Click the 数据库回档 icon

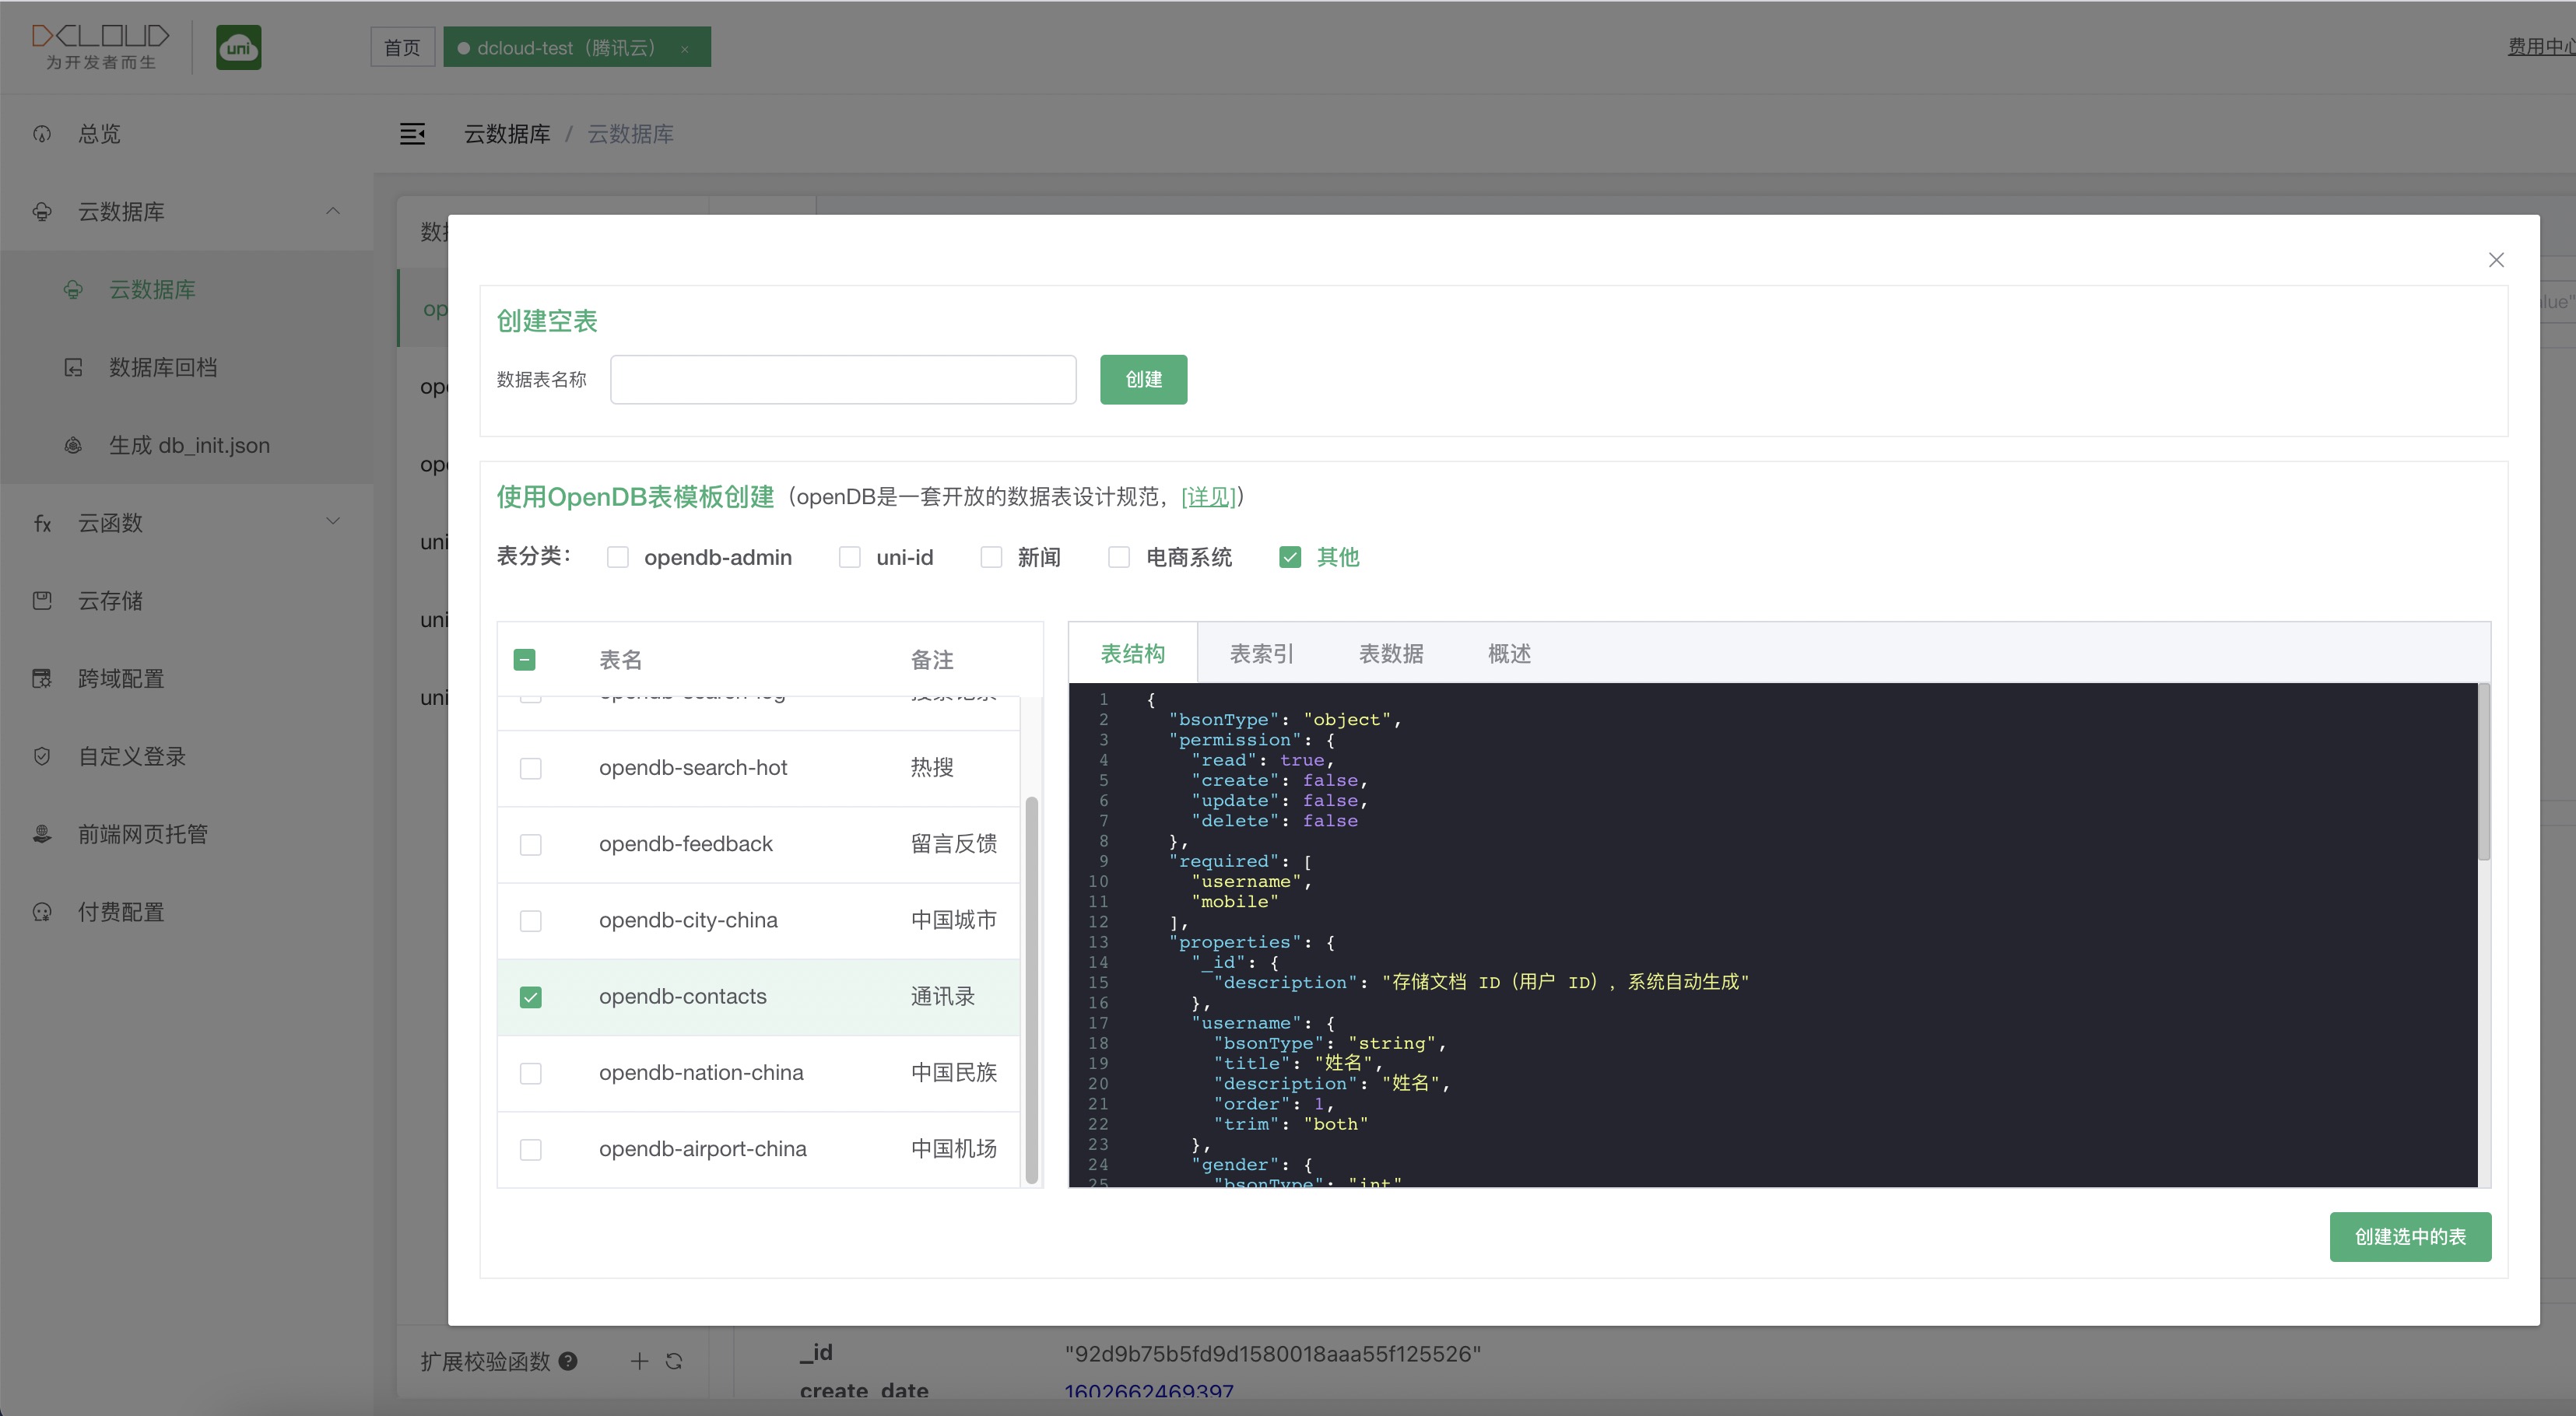73,368
